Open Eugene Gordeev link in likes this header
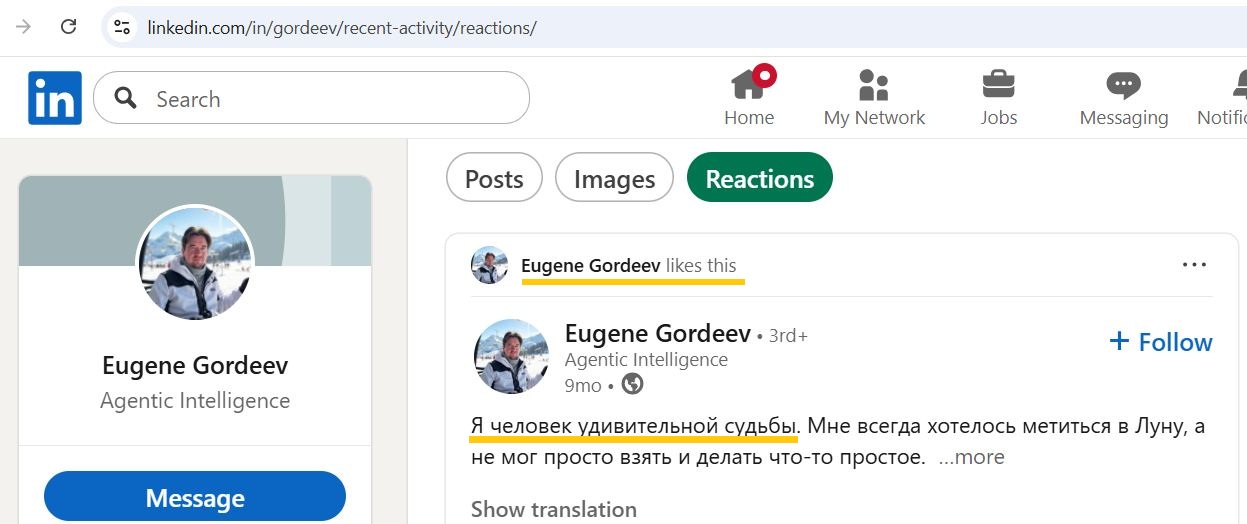 (591, 265)
